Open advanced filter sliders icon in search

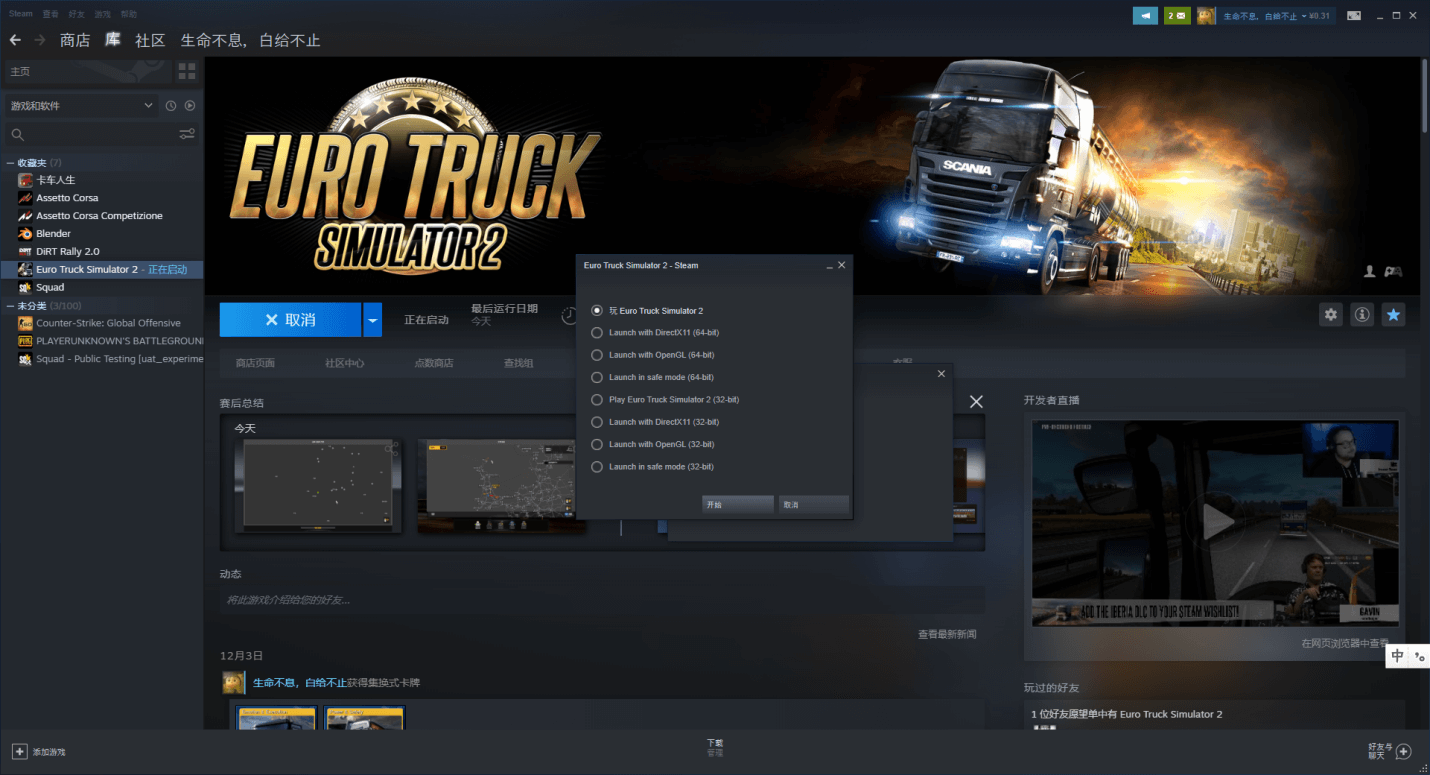click(x=187, y=134)
